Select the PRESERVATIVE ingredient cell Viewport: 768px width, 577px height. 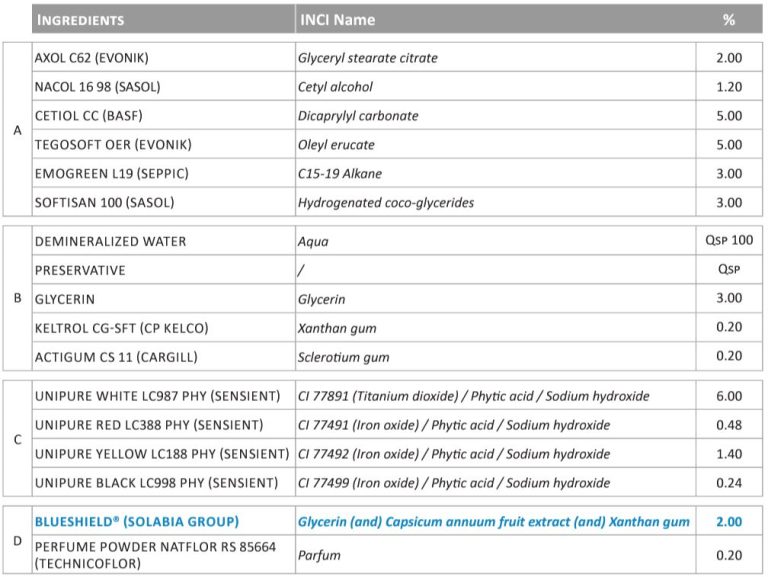click(x=80, y=270)
